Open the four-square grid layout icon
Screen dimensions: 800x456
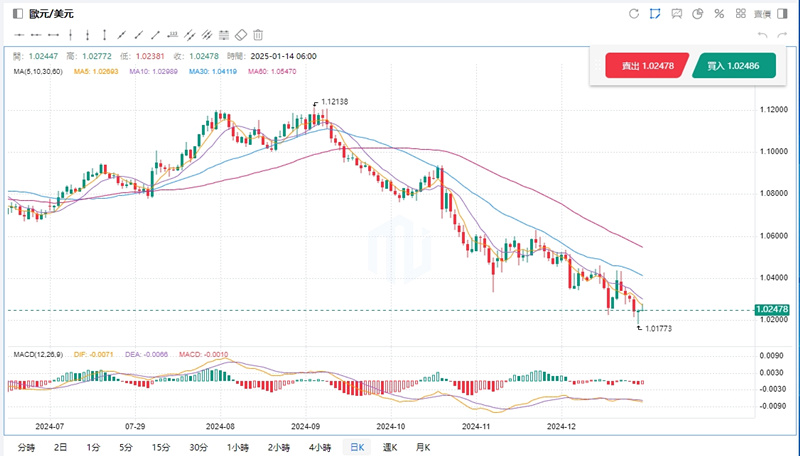(740, 14)
